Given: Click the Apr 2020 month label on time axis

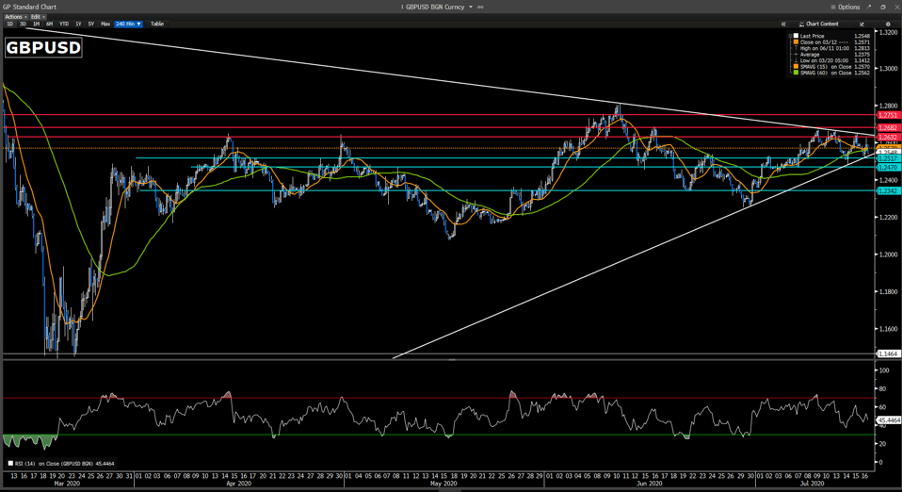Looking at the screenshot, I should coord(239,483).
